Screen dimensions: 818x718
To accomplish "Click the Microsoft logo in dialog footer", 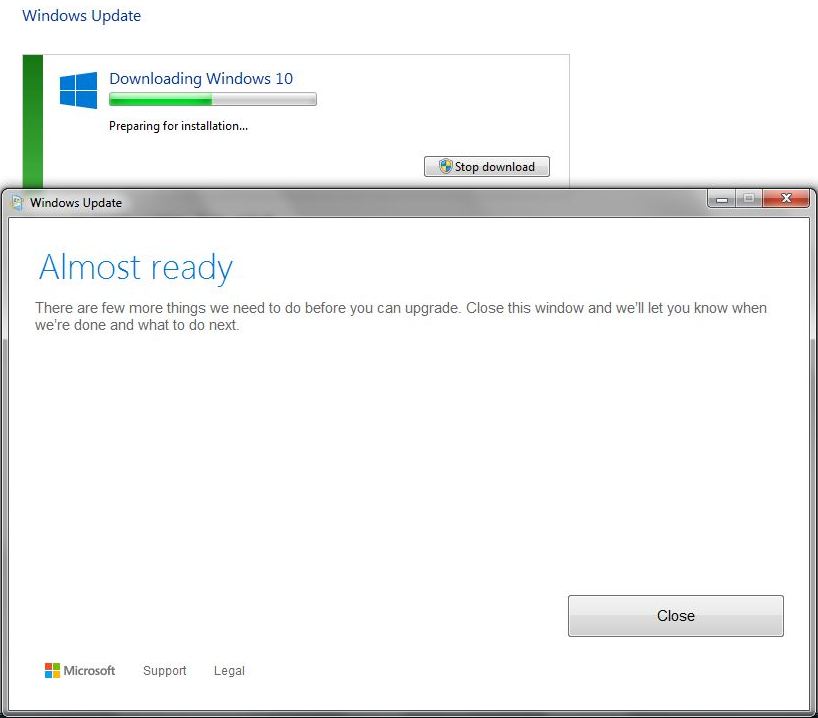I will pyautogui.click(x=80, y=671).
